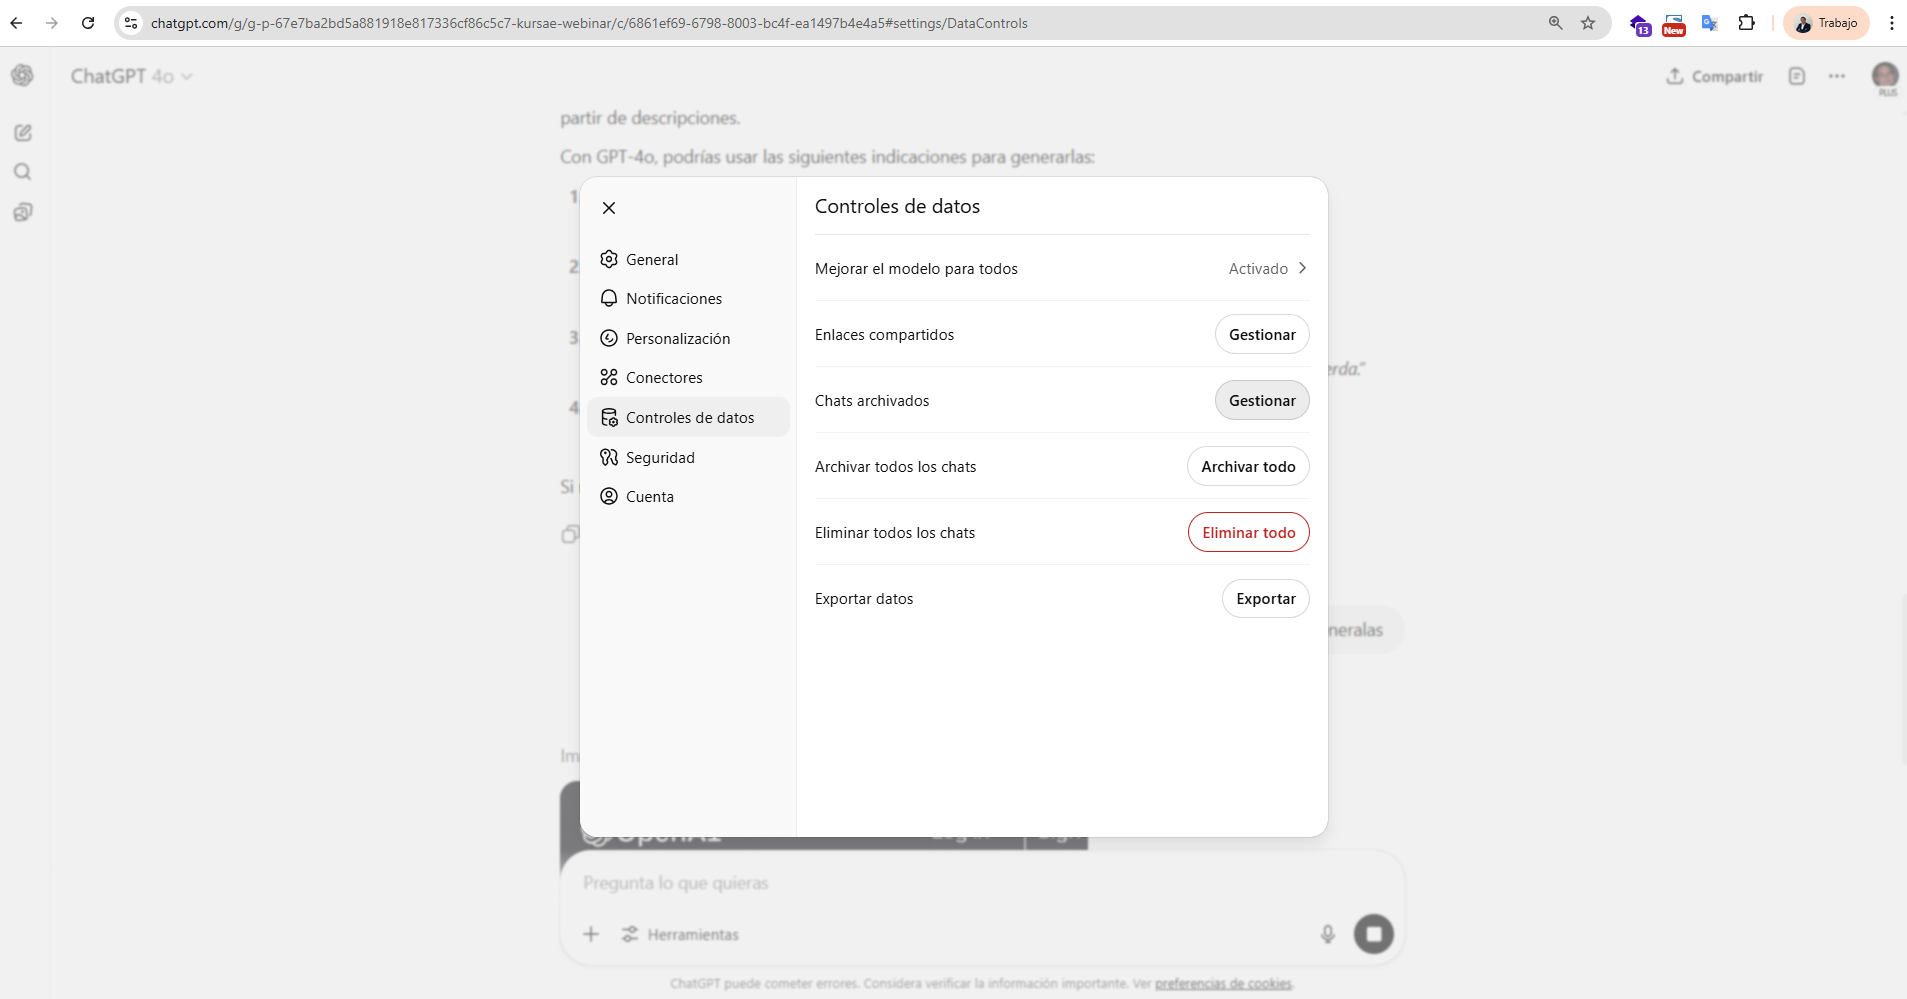
Task: Click the microphone dictation icon
Action: (1327, 934)
